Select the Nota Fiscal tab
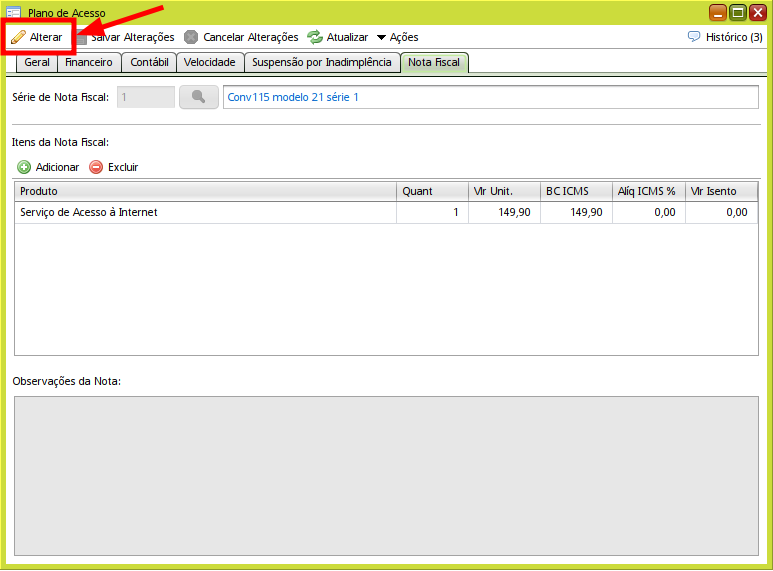Image resolution: width=773 pixels, height=571 pixels. click(434, 62)
